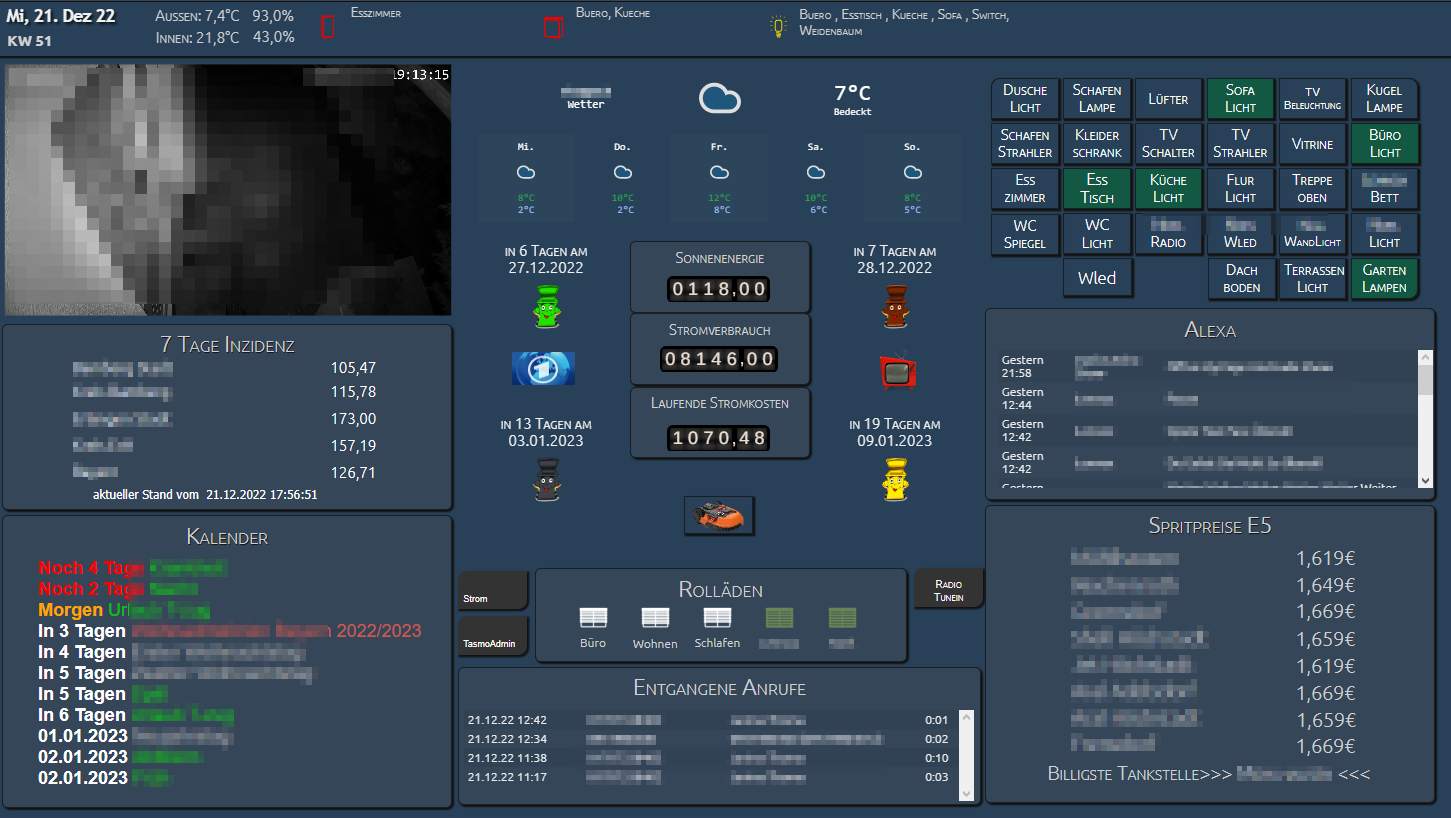Viewport: 1451px width, 818px height.
Task: Click the incidence value 173,00
Action: coord(353,419)
